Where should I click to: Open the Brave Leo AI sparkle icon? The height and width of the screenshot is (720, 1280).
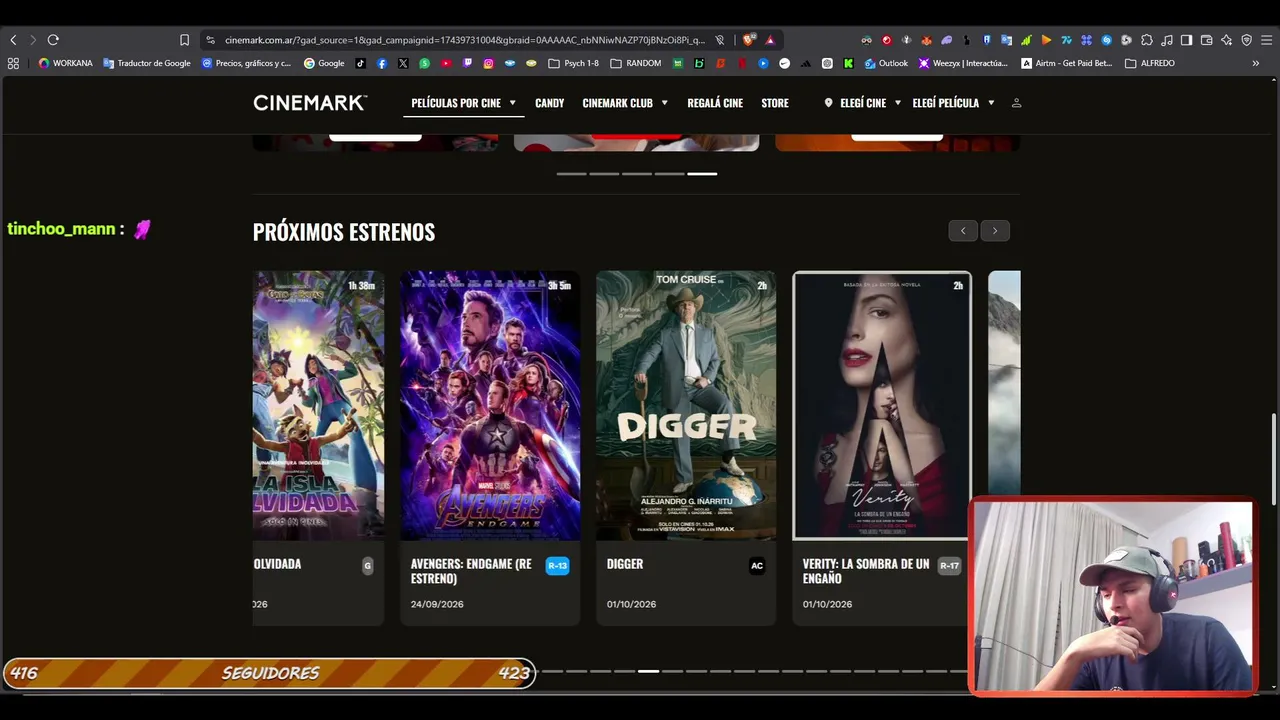click(x=1227, y=40)
